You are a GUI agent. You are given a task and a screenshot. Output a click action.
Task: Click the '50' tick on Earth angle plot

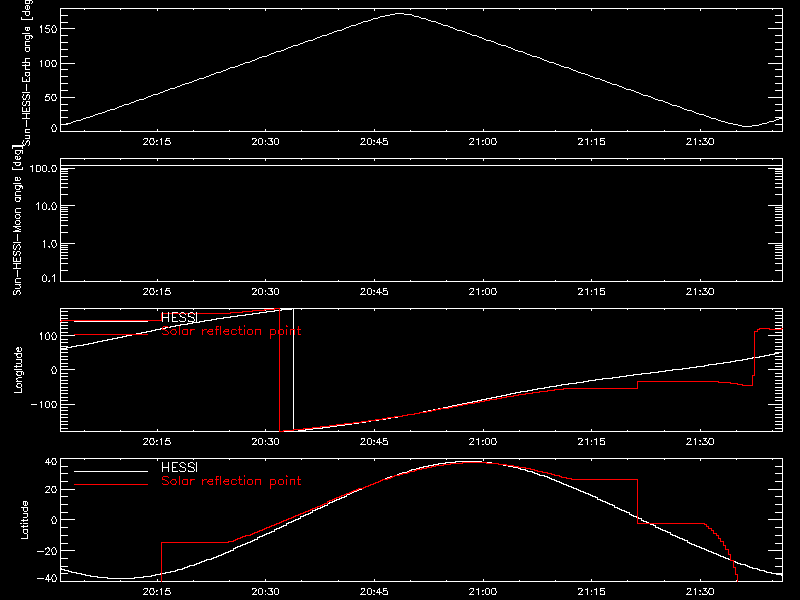(x=51, y=97)
